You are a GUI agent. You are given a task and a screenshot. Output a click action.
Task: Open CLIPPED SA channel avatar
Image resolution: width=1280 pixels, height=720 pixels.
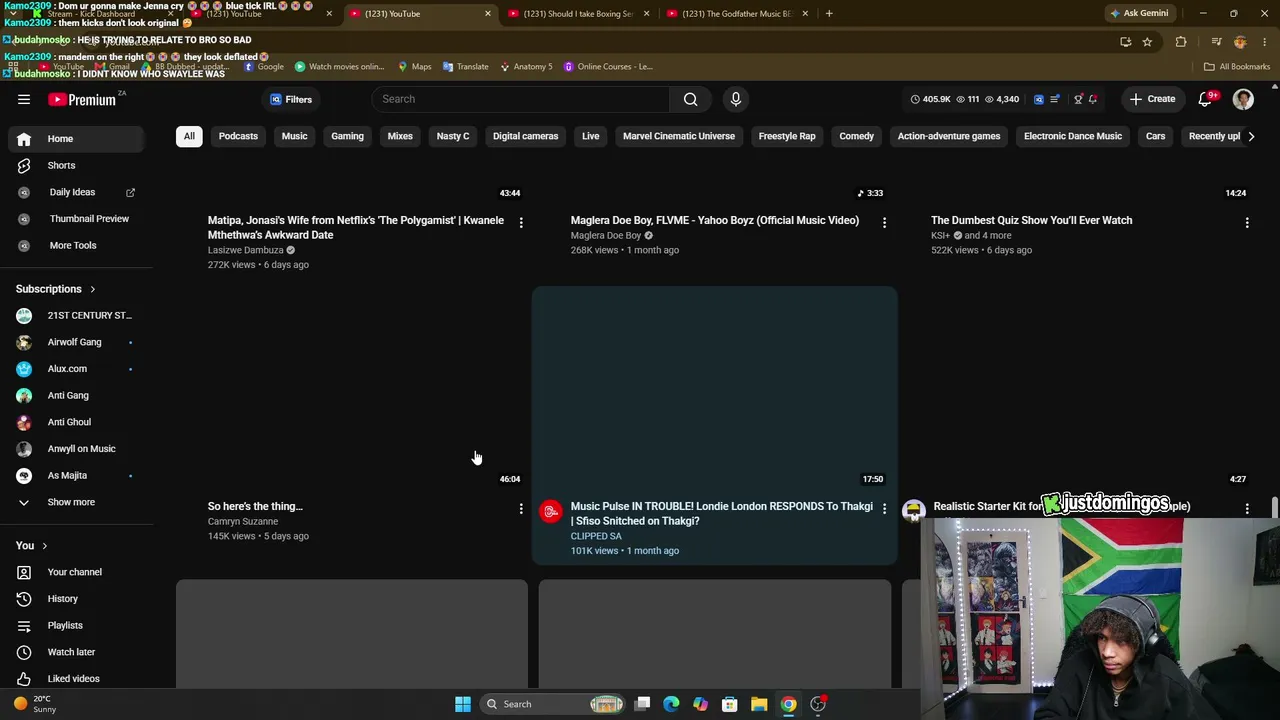tap(550, 512)
